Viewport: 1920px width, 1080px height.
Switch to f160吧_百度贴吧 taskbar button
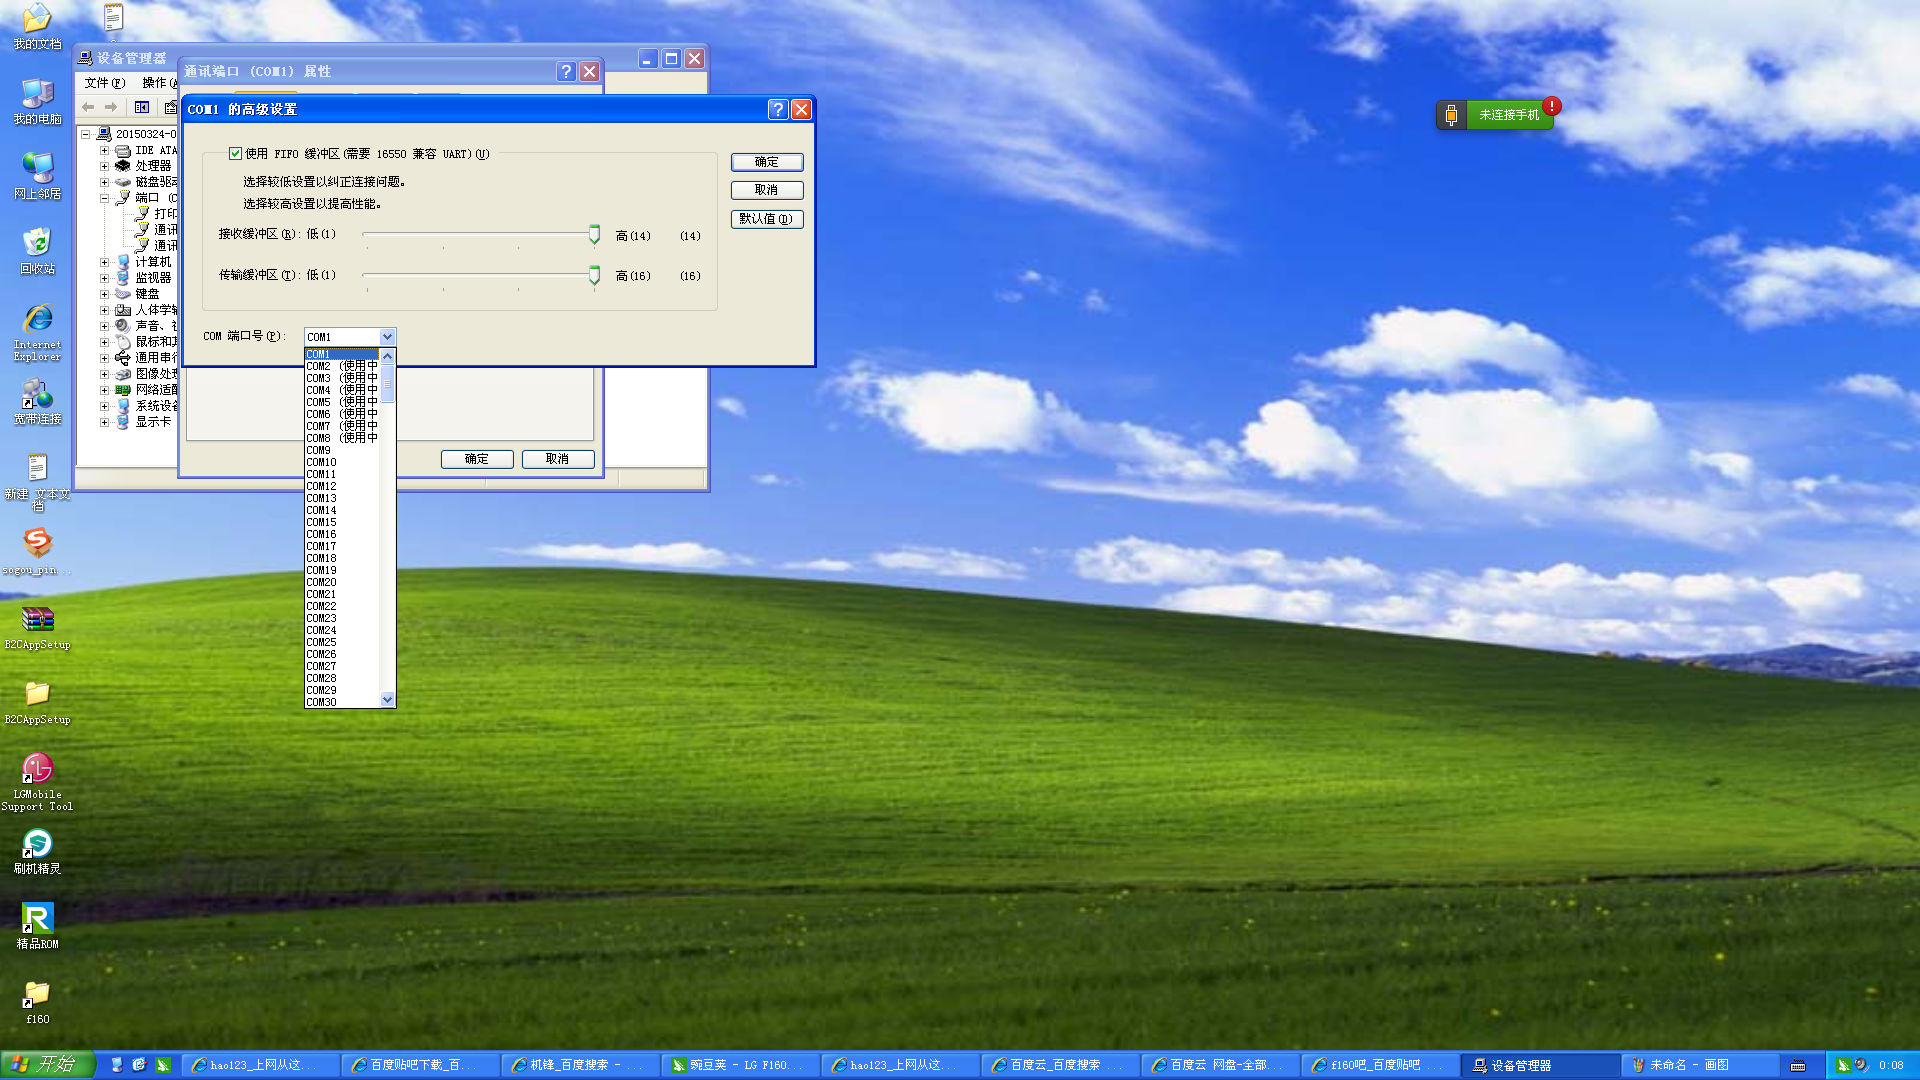coord(1380,1065)
